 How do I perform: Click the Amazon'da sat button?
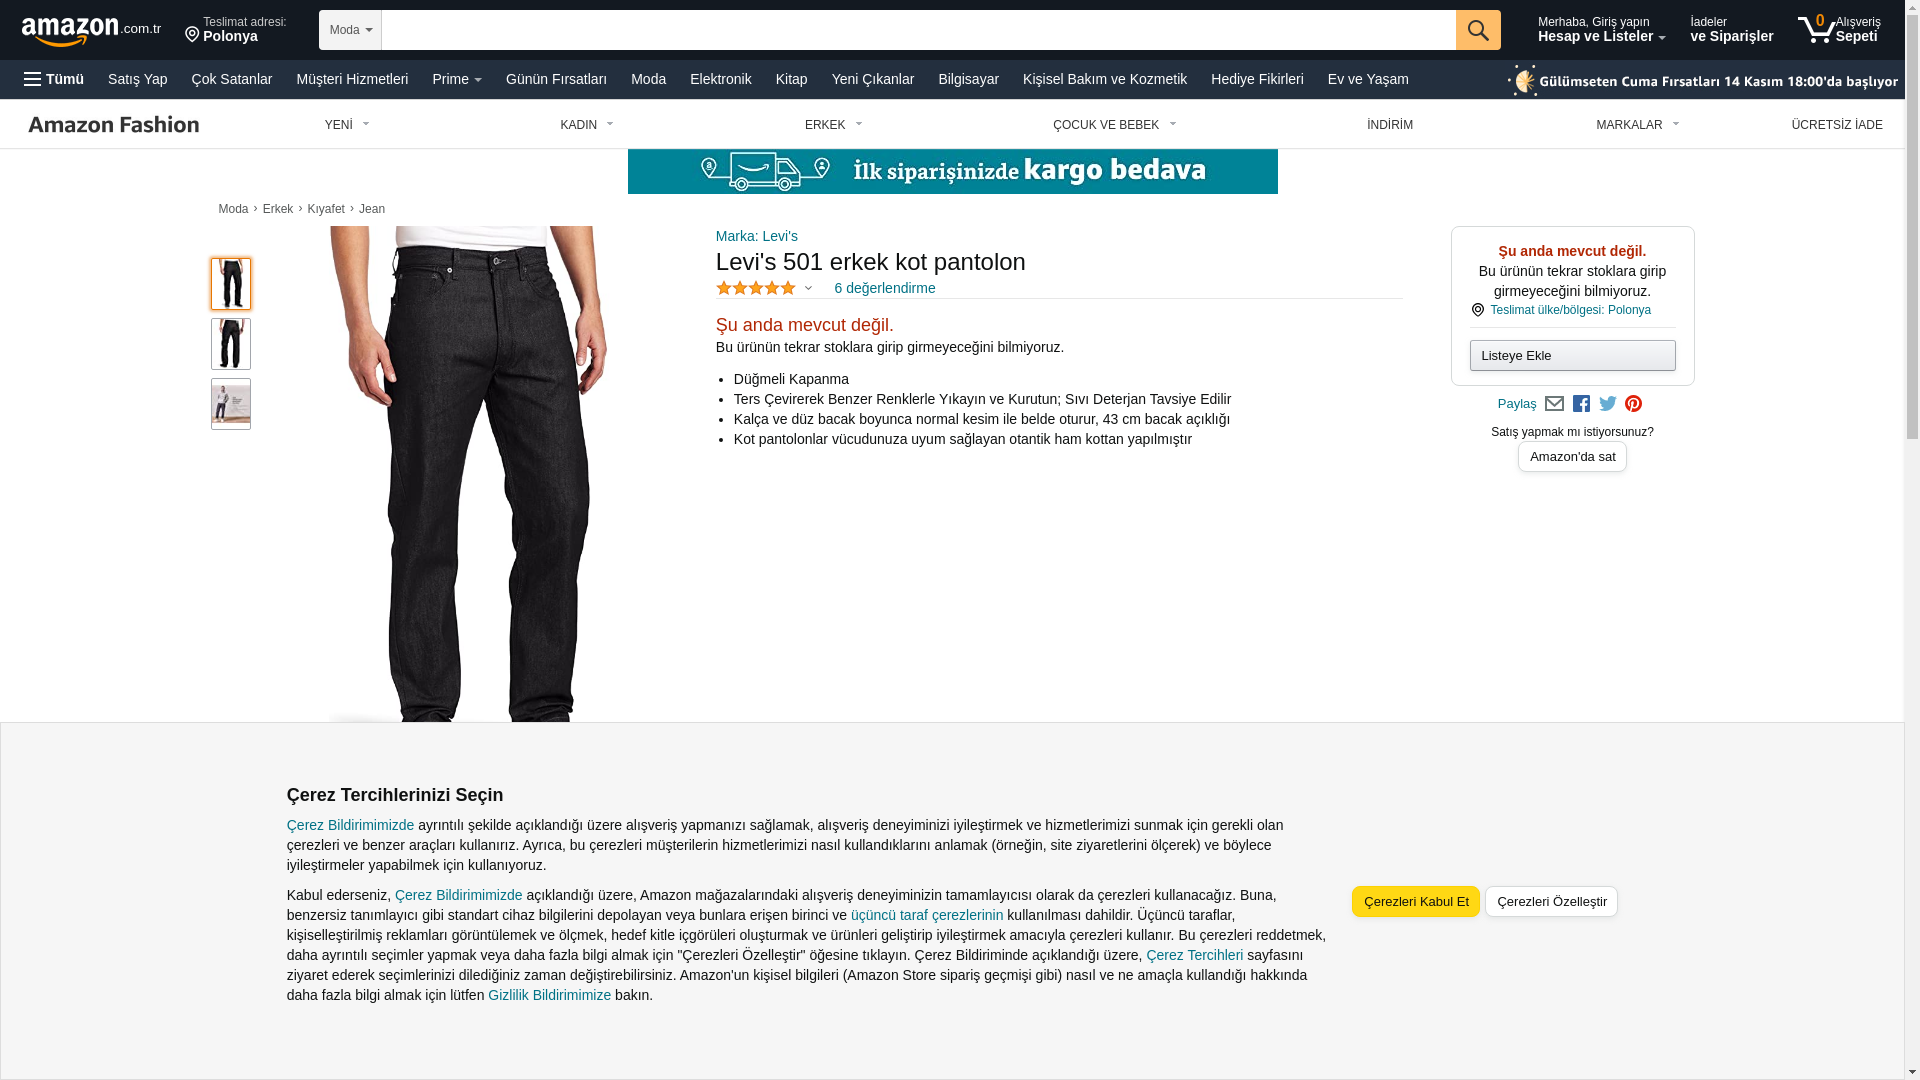coord(1572,457)
